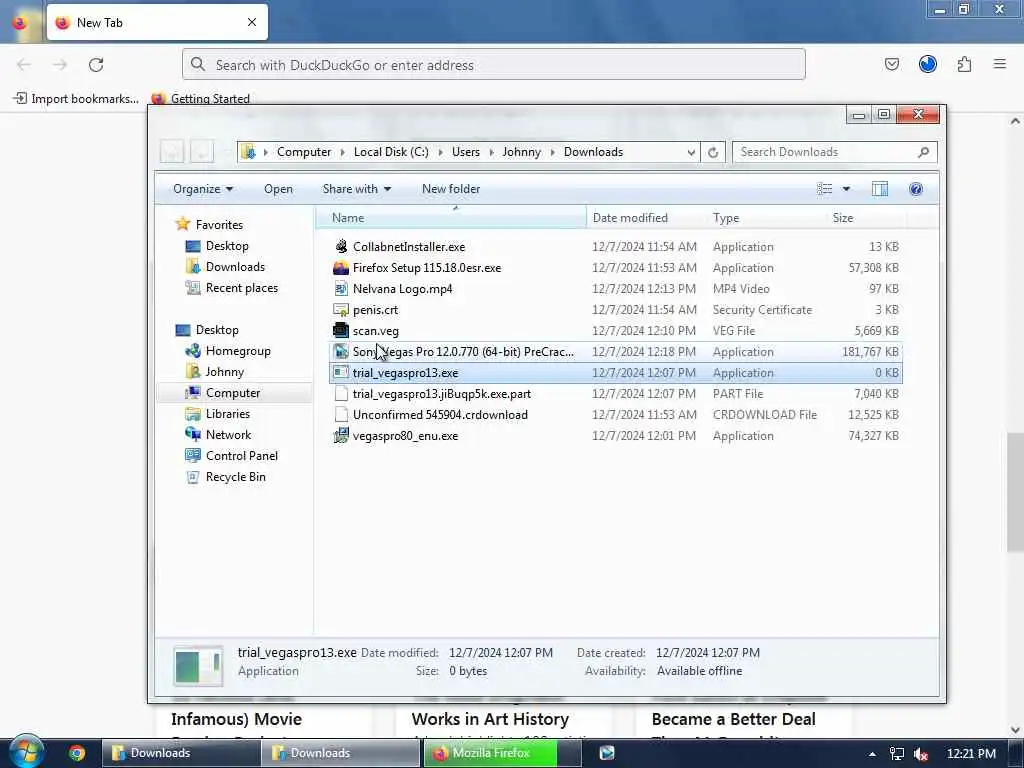Click the search magnifier in Search Downloads
The image size is (1024, 768).
[x=923, y=152]
